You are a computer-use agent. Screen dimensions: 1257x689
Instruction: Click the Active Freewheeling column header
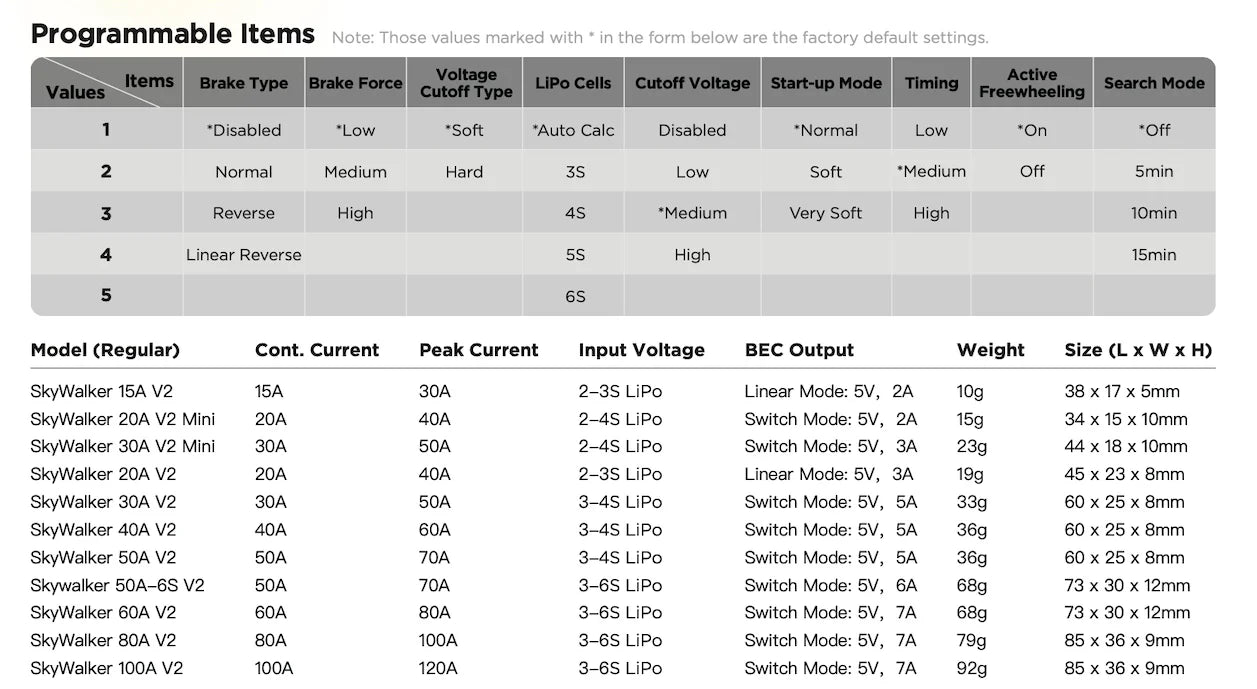click(x=1032, y=83)
